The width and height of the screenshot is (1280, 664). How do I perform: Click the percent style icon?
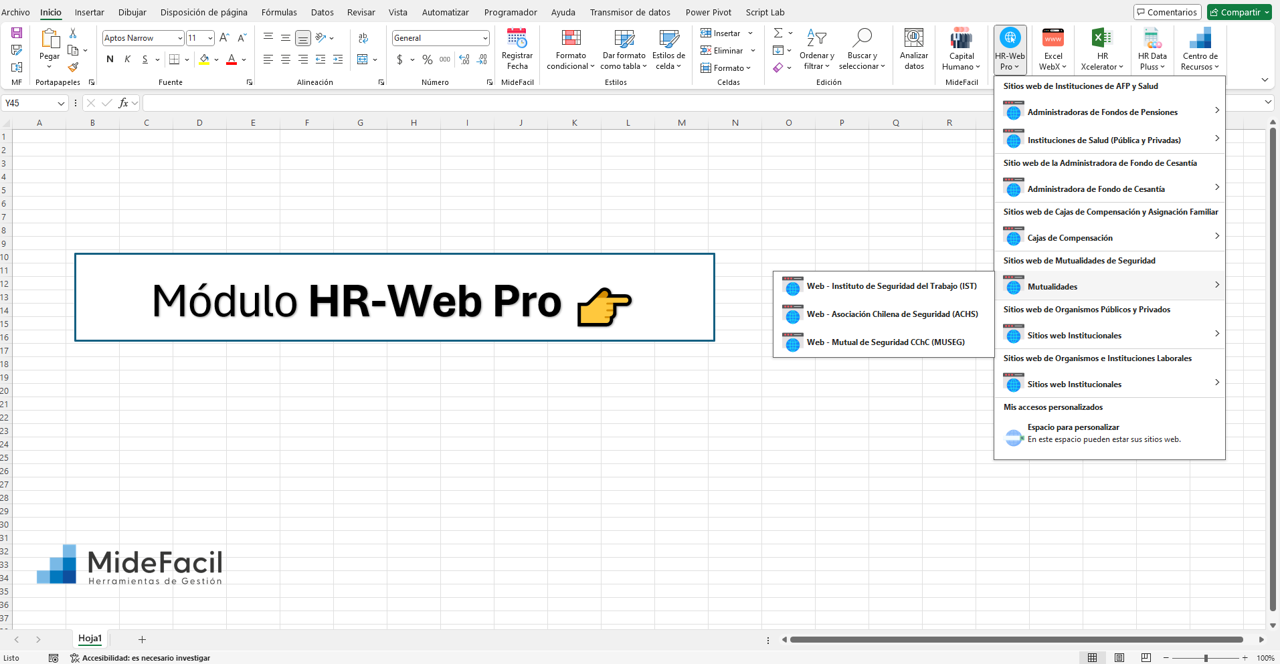tap(427, 60)
